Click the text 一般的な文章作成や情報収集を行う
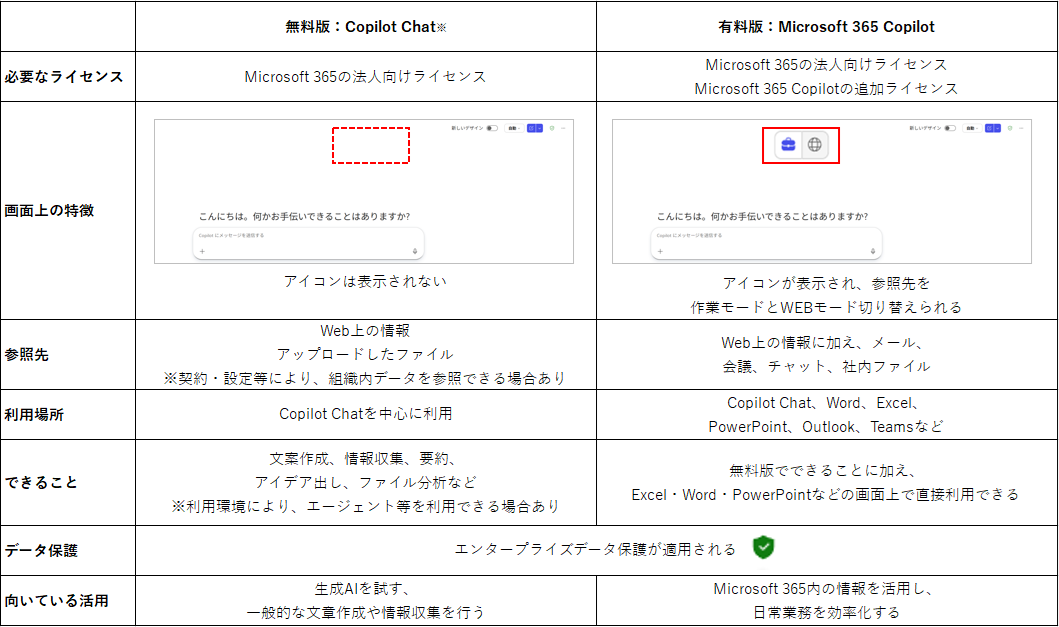Image resolution: width=1059 pixels, height=627 pixels. tap(365, 613)
